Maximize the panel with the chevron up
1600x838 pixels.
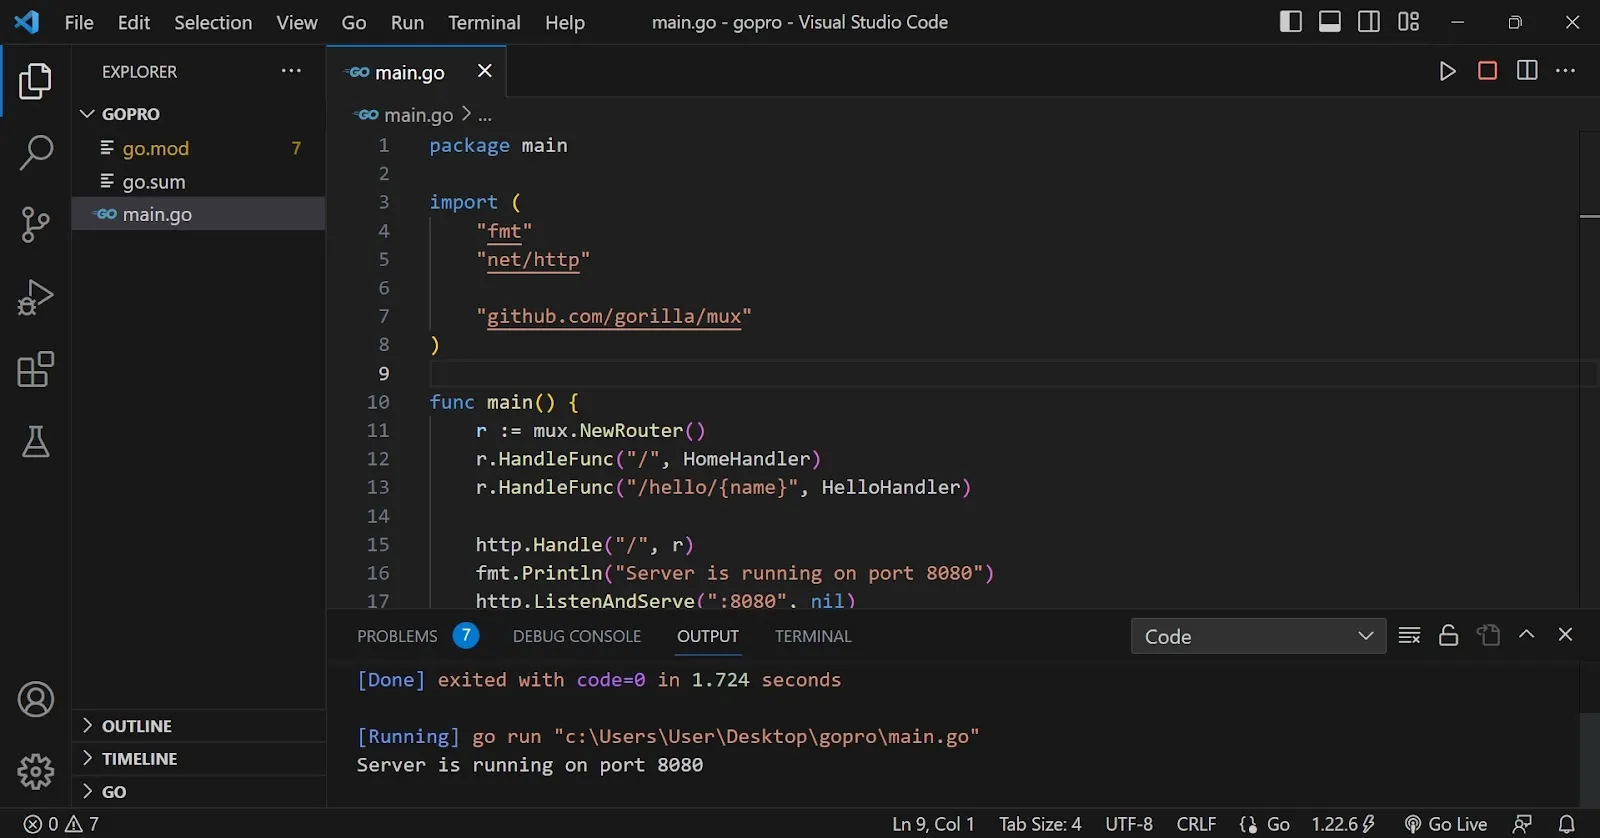tap(1527, 635)
